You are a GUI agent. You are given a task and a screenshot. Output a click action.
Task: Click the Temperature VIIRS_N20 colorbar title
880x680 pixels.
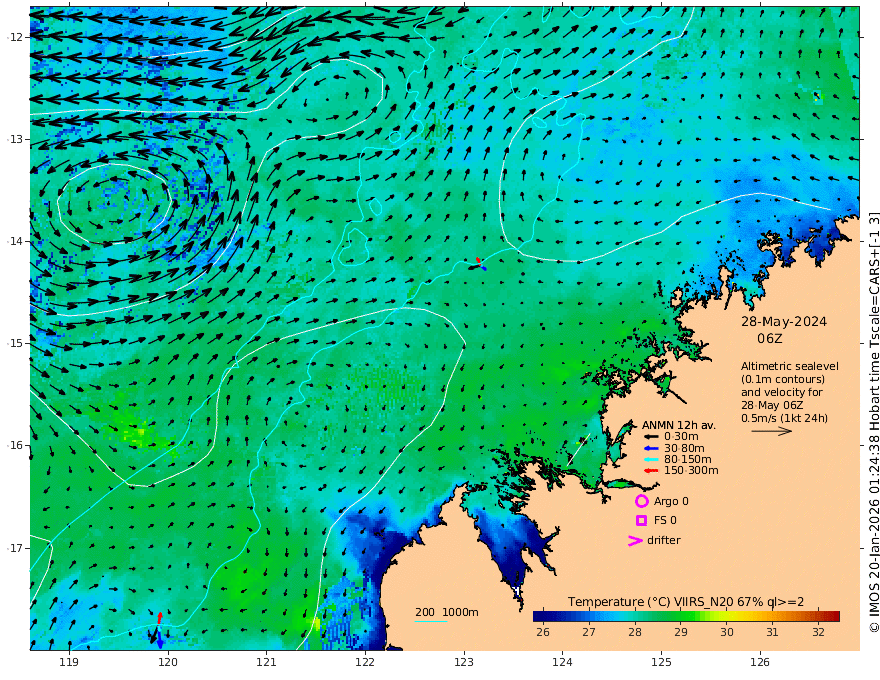[x=686, y=602]
